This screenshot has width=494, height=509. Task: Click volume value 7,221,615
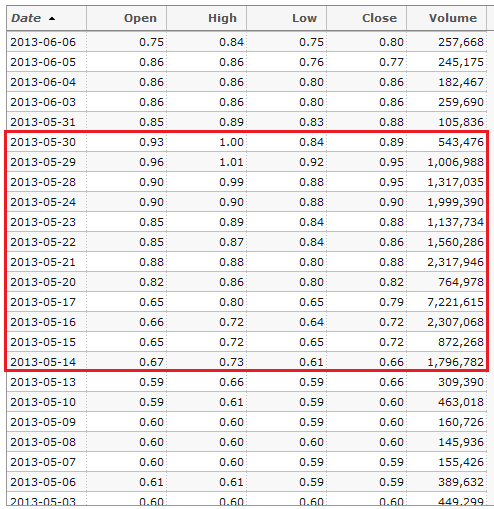(x=455, y=302)
